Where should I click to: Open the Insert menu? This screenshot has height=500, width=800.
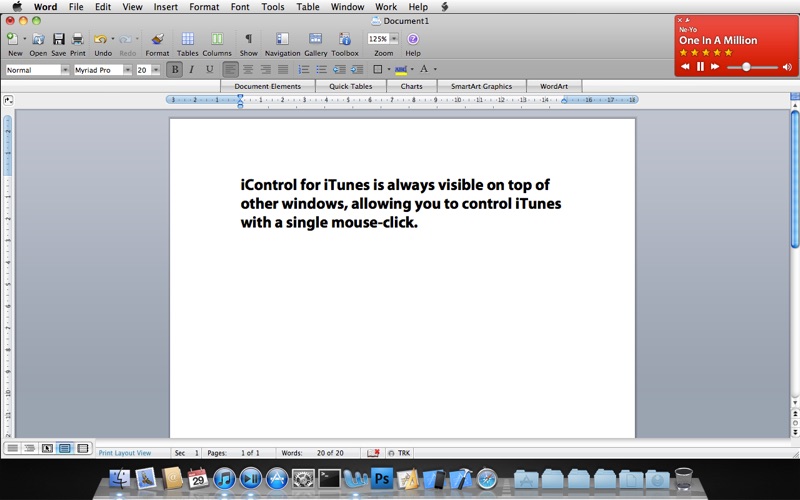point(165,7)
